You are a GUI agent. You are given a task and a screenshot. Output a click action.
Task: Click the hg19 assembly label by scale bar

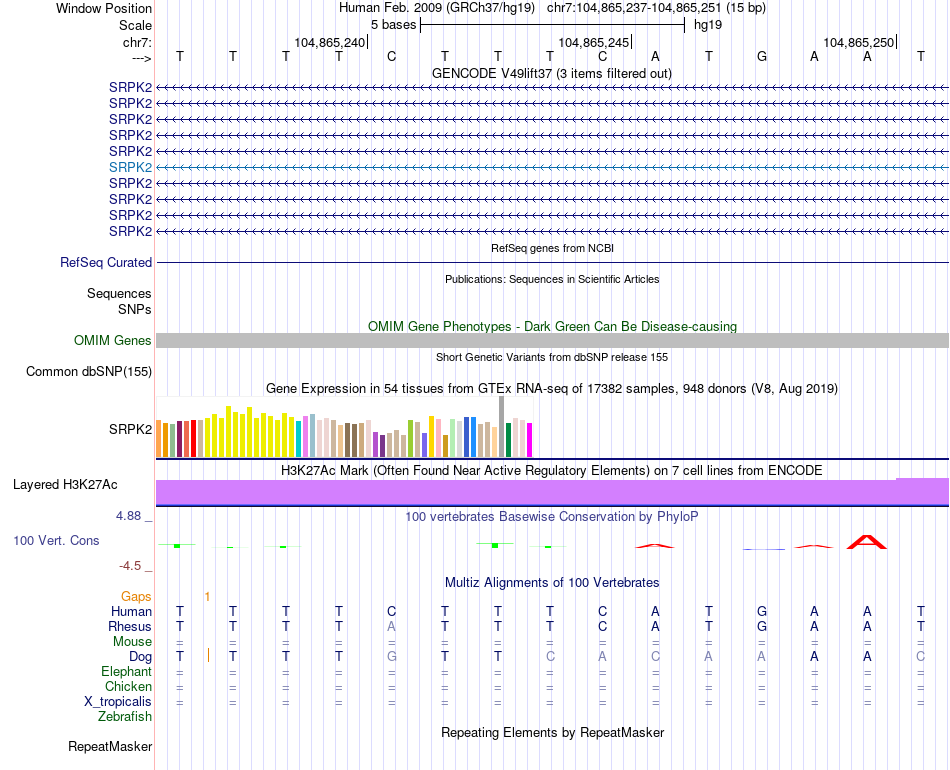708,25
